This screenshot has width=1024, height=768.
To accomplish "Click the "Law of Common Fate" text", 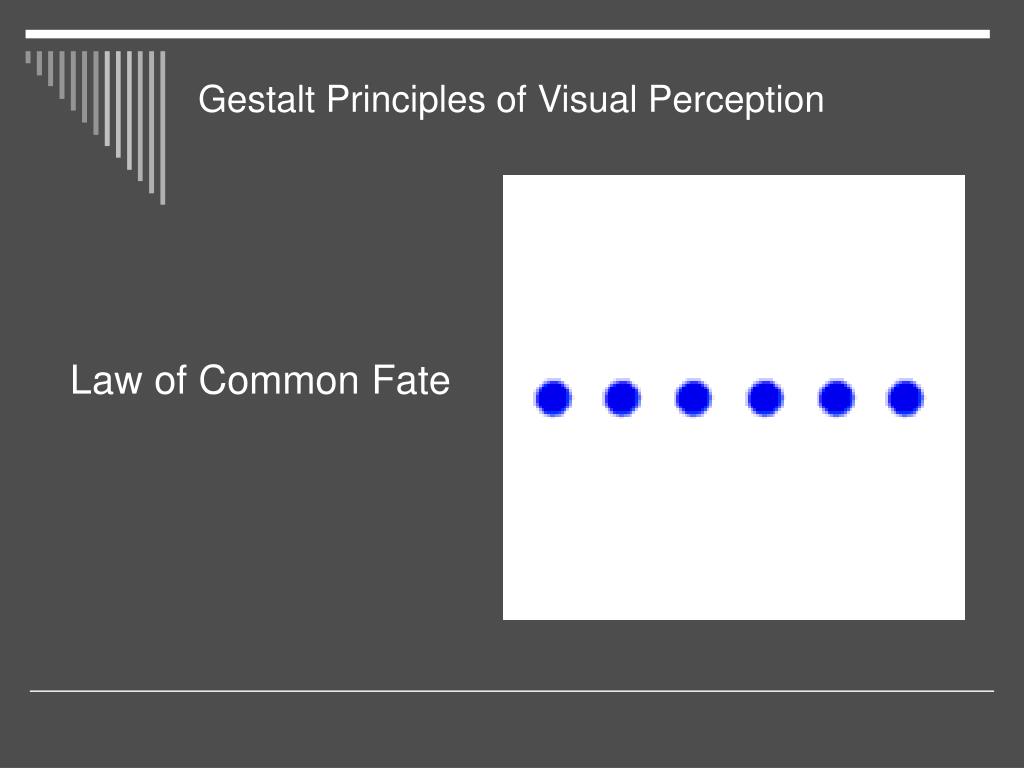I will 260,380.
